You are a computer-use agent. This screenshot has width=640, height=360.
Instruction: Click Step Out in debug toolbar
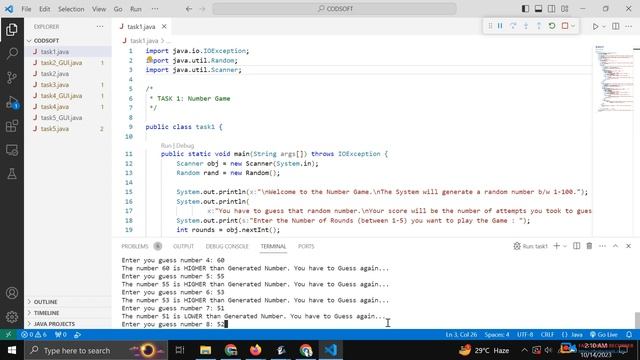[x=539, y=26]
